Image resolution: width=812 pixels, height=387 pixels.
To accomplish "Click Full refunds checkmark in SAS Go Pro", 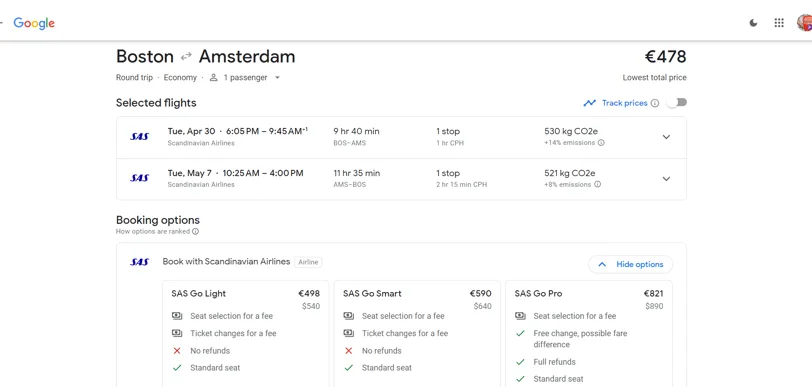I will click(520, 362).
